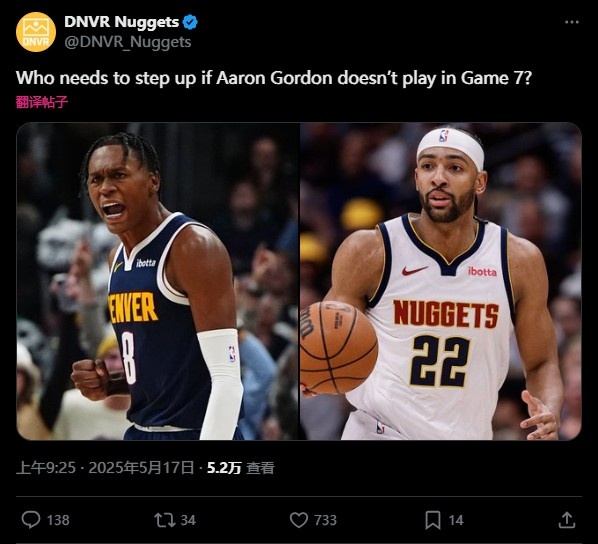Open the three-dot more options menu
This screenshot has height=544, width=598.
click(x=572, y=22)
